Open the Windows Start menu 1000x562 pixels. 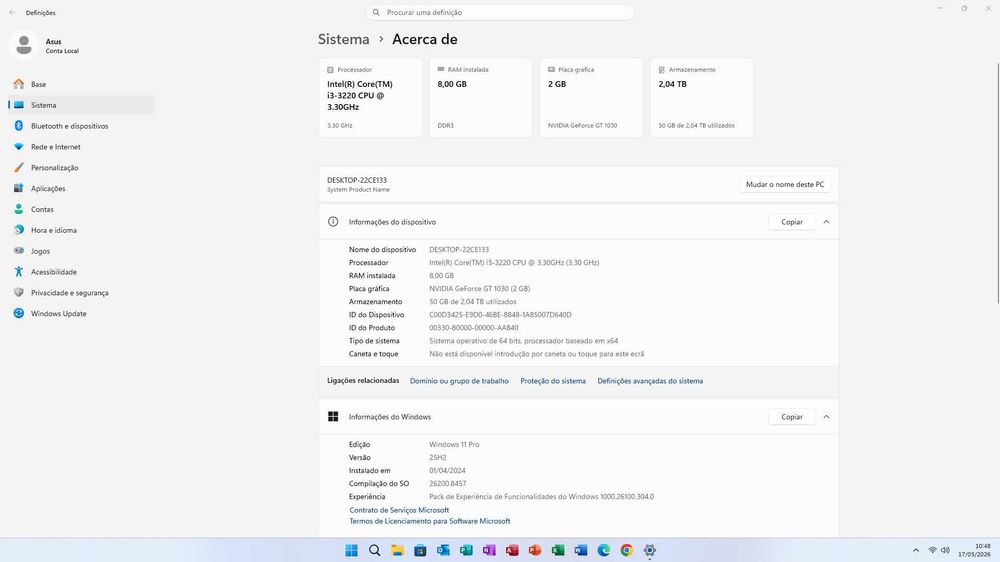pos(351,550)
